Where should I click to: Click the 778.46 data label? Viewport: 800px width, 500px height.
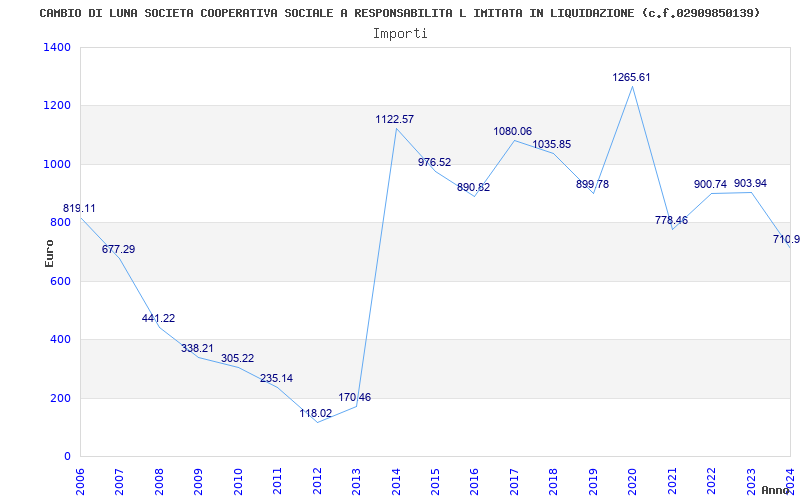tap(671, 221)
